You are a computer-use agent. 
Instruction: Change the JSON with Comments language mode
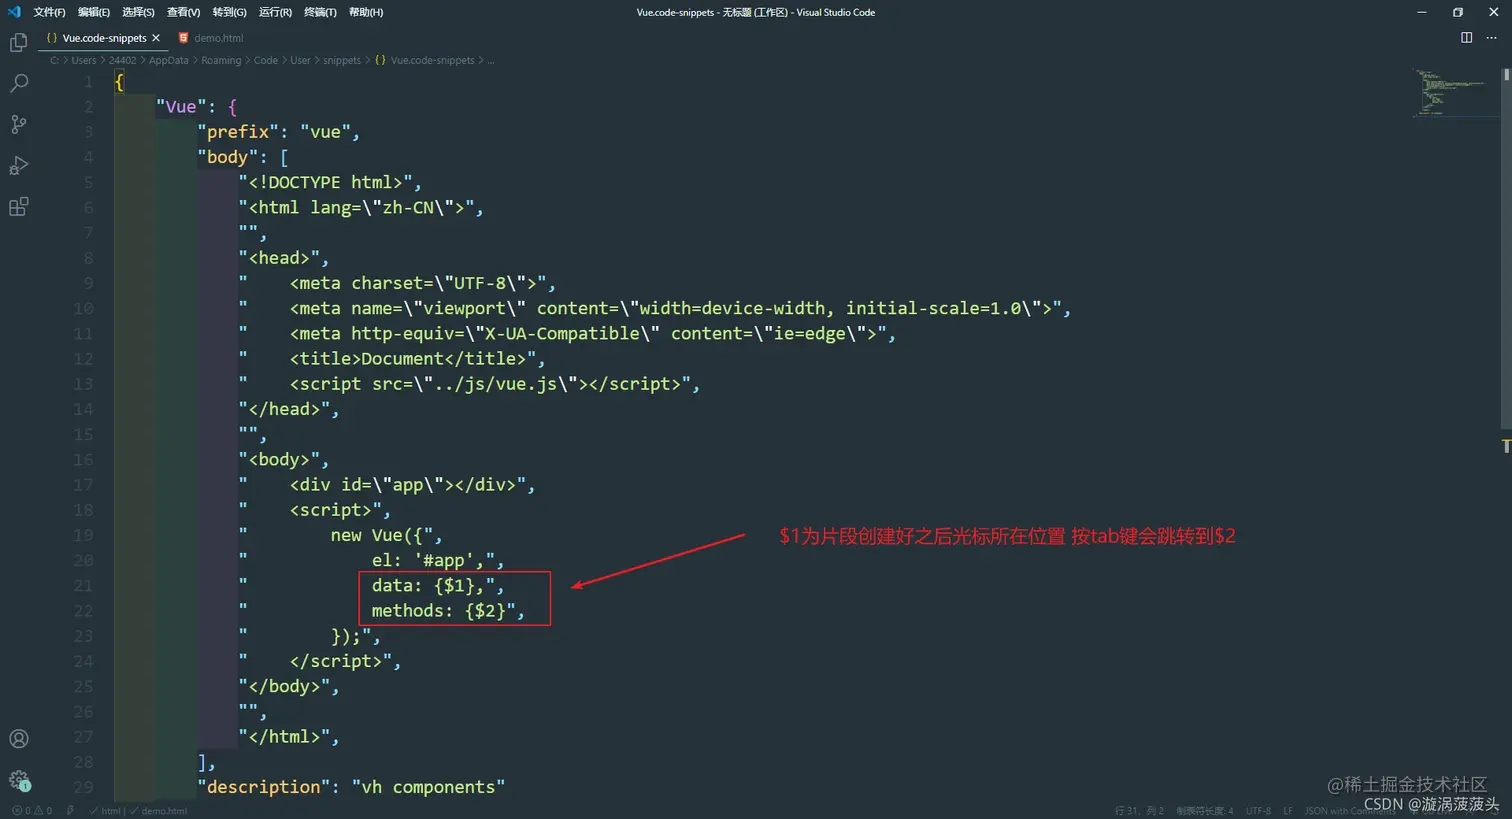point(1350,811)
